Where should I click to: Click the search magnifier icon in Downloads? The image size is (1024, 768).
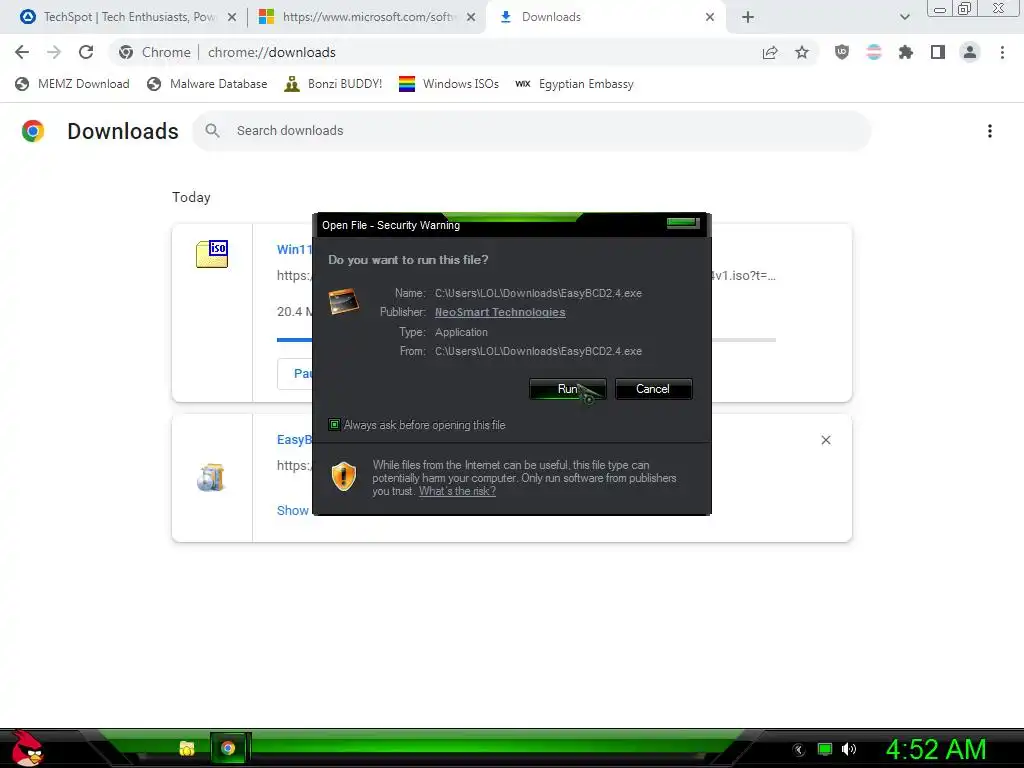(x=212, y=131)
